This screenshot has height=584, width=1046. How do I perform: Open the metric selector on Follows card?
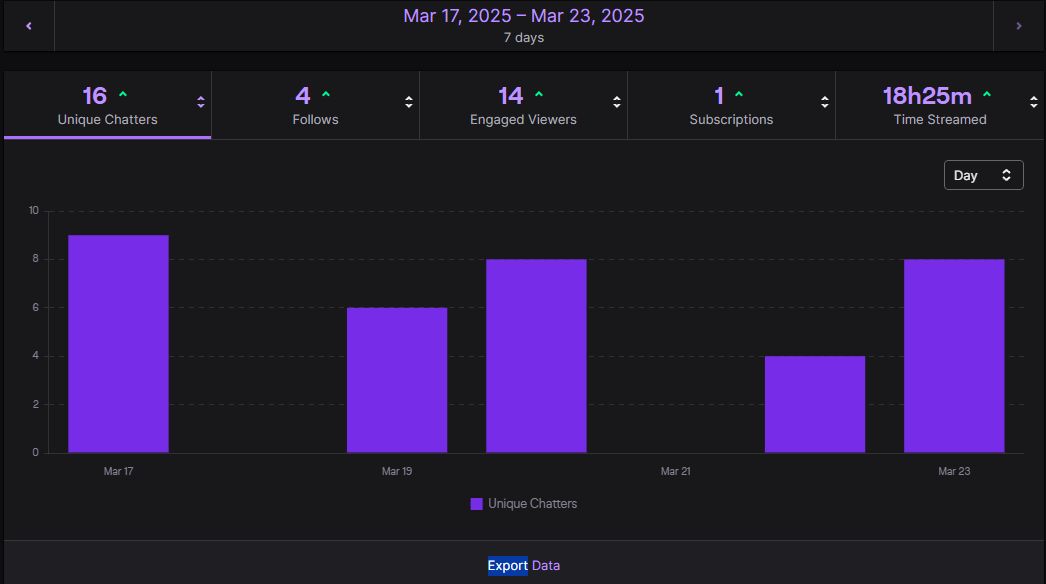click(x=408, y=101)
